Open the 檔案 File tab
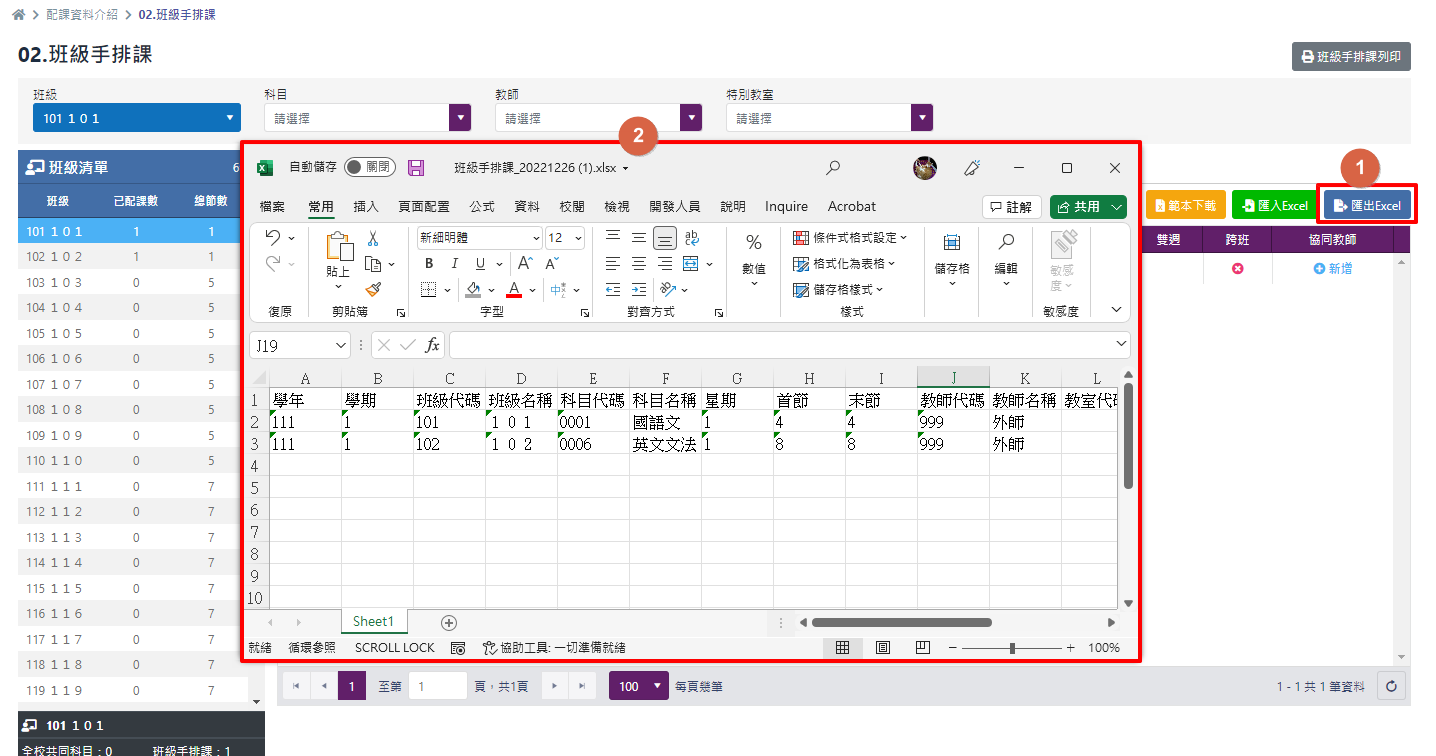Image resolution: width=1436 pixels, height=756 pixels. click(272, 207)
